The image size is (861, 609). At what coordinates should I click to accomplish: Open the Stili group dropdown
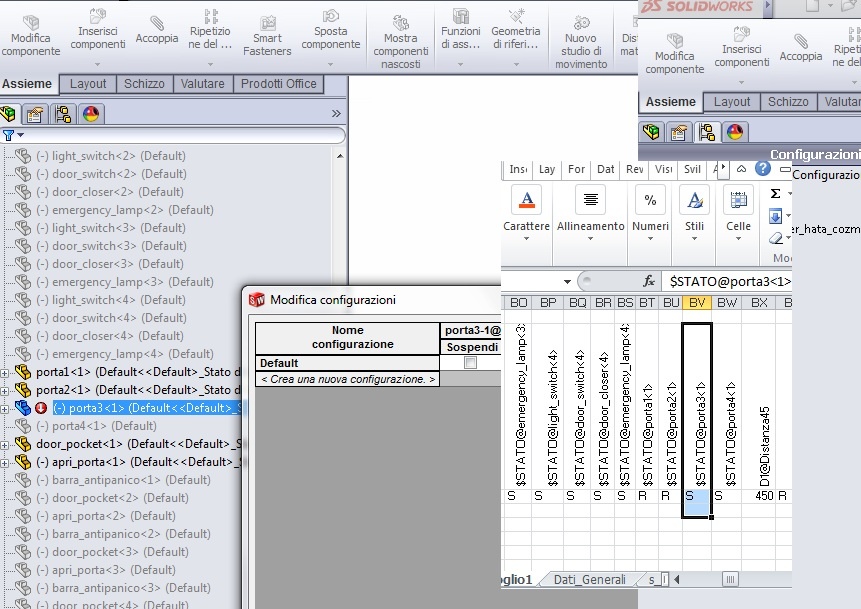click(x=694, y=238)
